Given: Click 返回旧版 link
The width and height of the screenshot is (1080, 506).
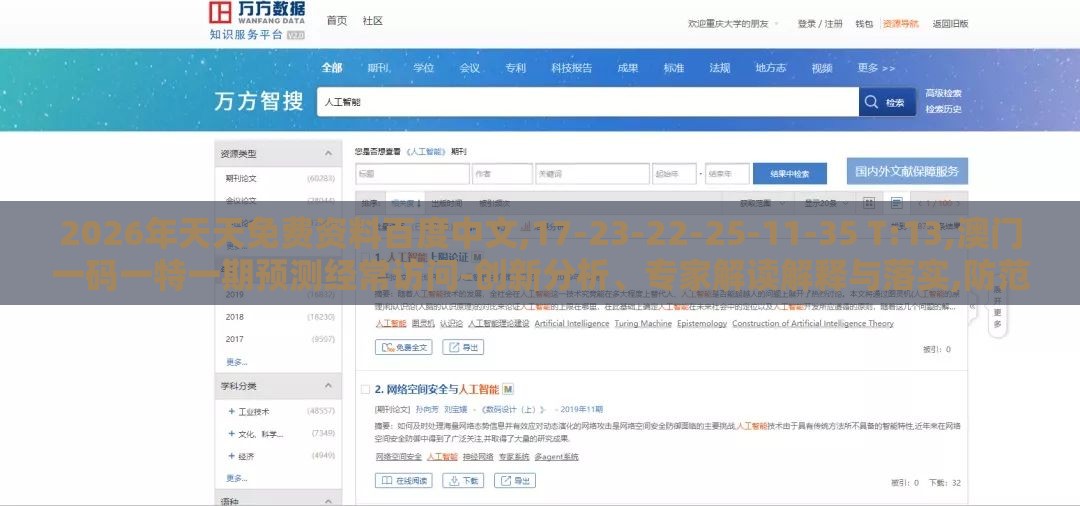Looking at the screenshot, I should 951,23.
